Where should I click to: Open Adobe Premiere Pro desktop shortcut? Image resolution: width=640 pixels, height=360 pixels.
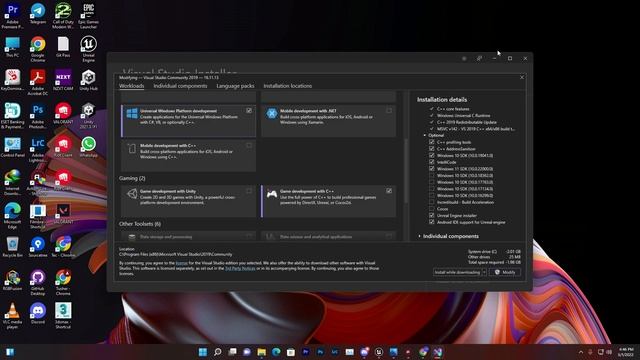12,16
